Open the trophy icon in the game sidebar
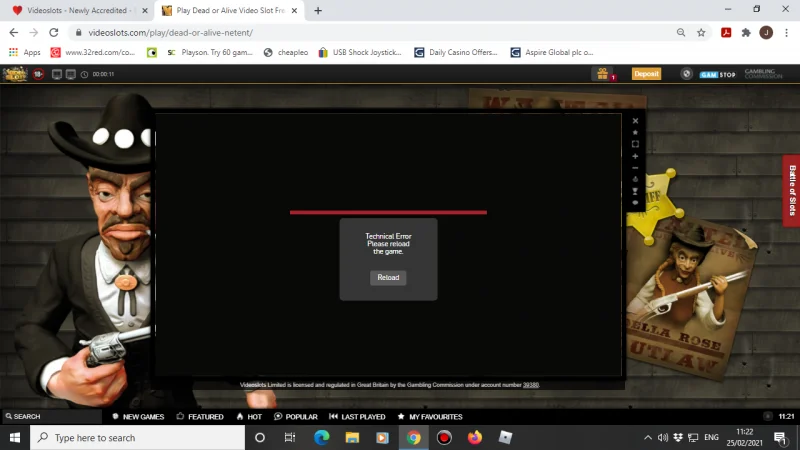Viewport: 800px width, 450px height. pos(635,191)
